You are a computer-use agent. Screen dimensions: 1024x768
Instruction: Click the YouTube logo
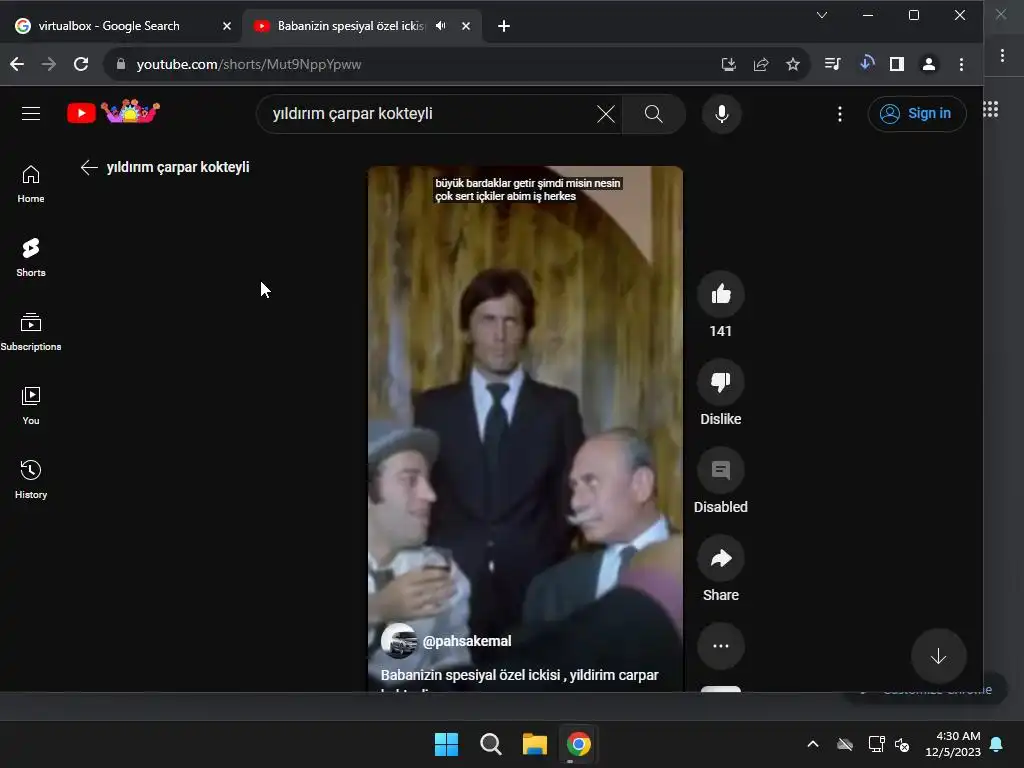coord(114,112)
